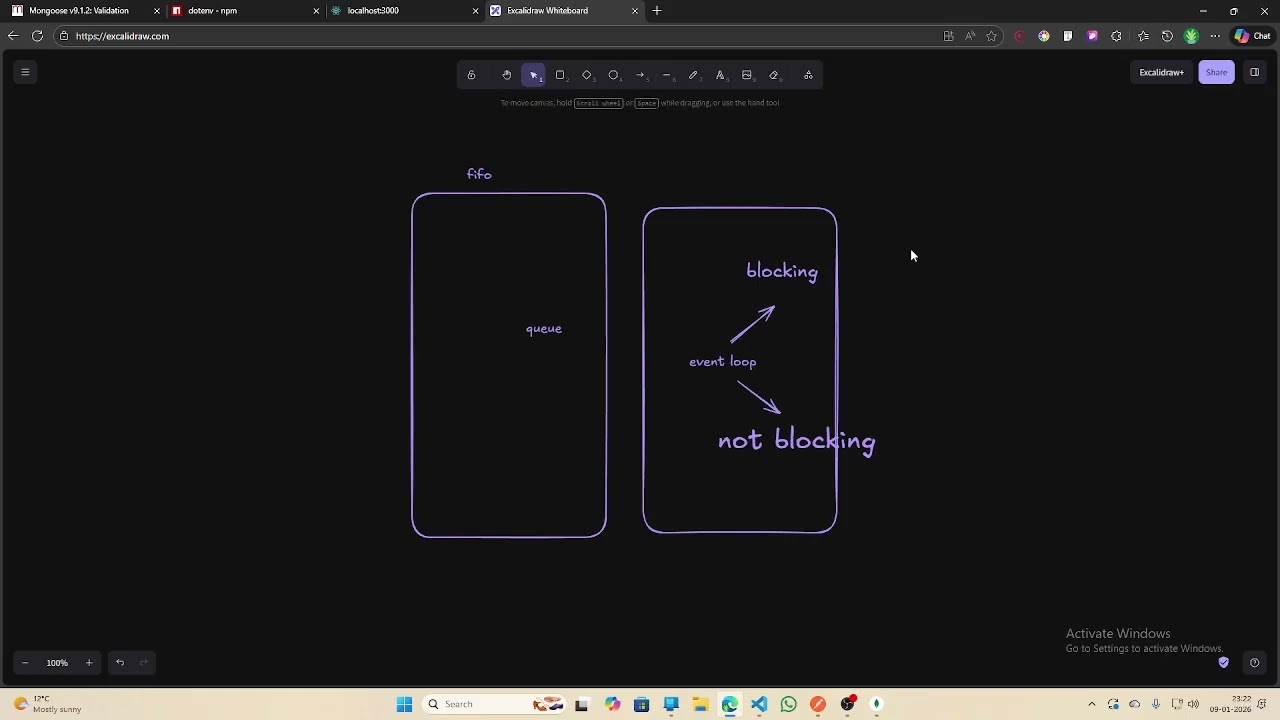This screenshot has height=720, width=1280.
Task: Open WhatsApp from the taskbar
Action: point(788,704)
